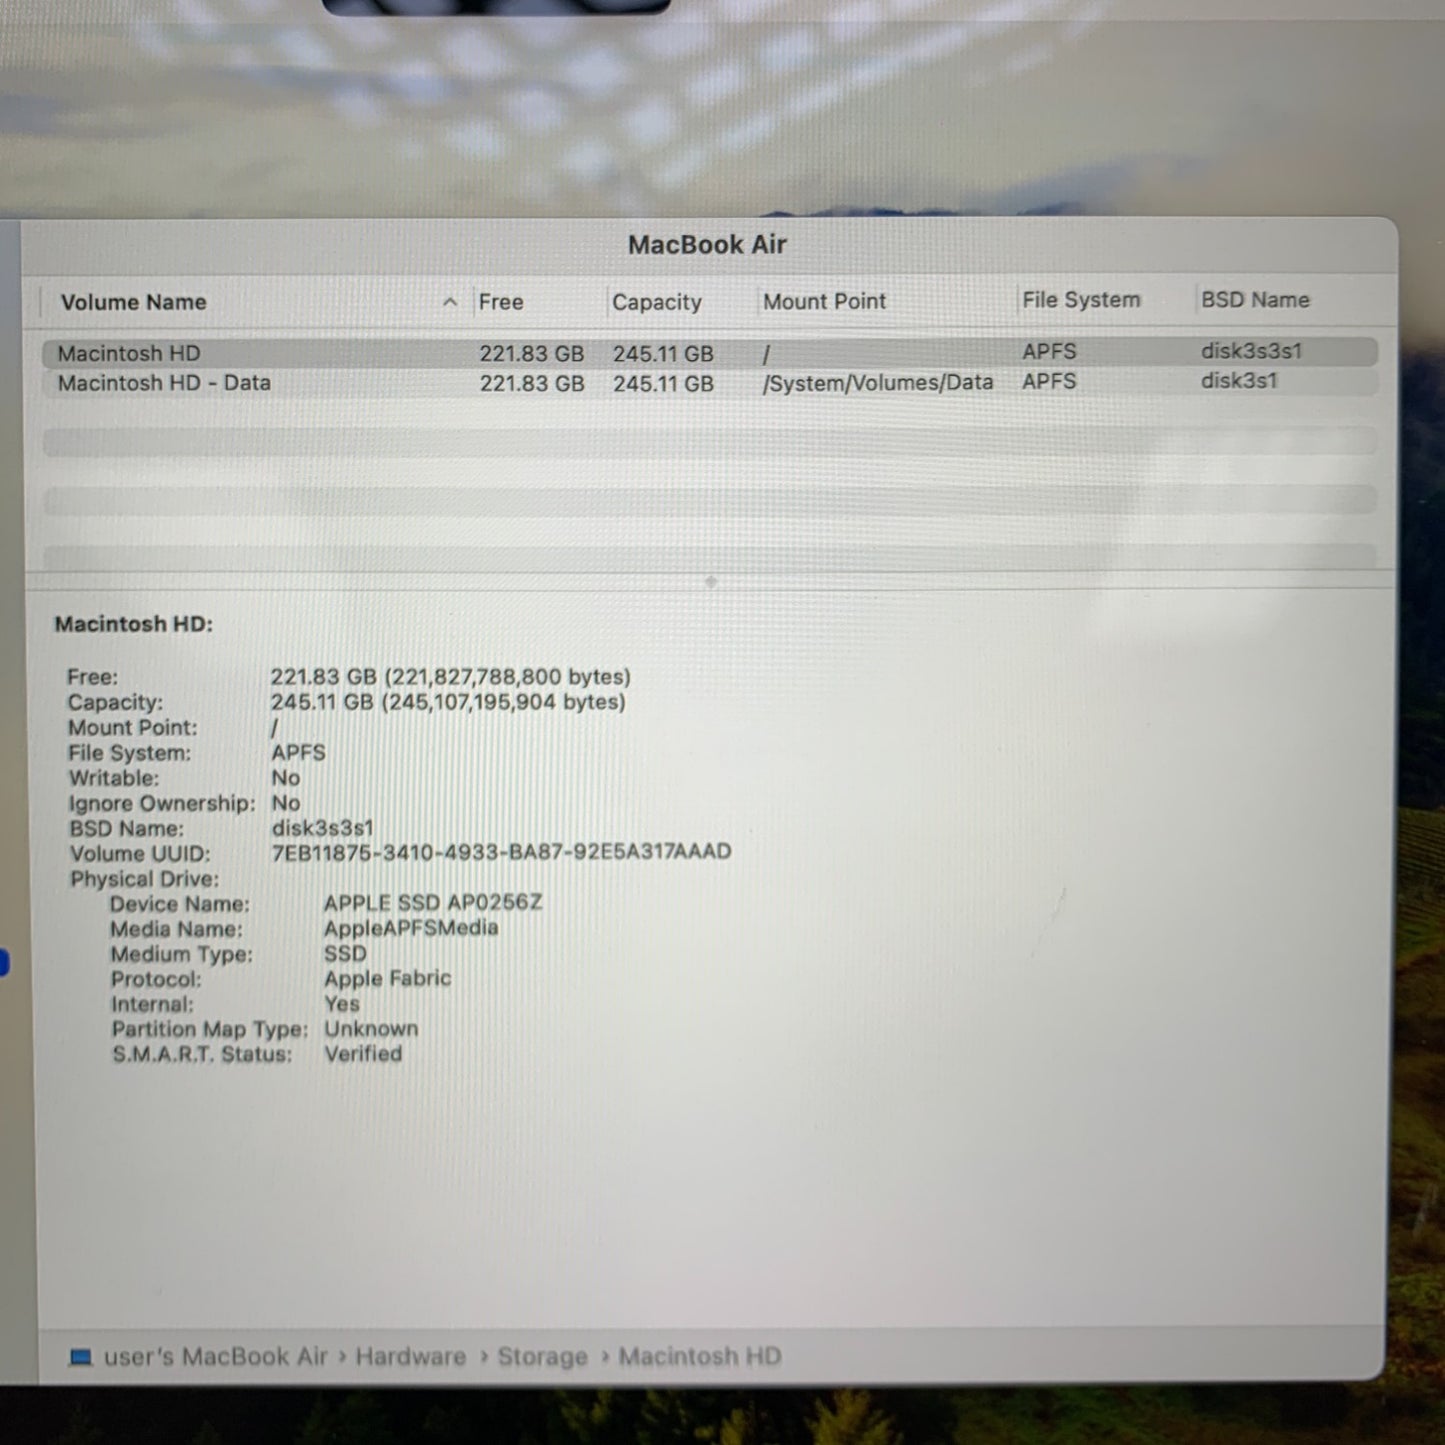Select the Macintosh HD - Data row
The height and width of the screenshot is (1445, 1445).
tap(710, 383)
